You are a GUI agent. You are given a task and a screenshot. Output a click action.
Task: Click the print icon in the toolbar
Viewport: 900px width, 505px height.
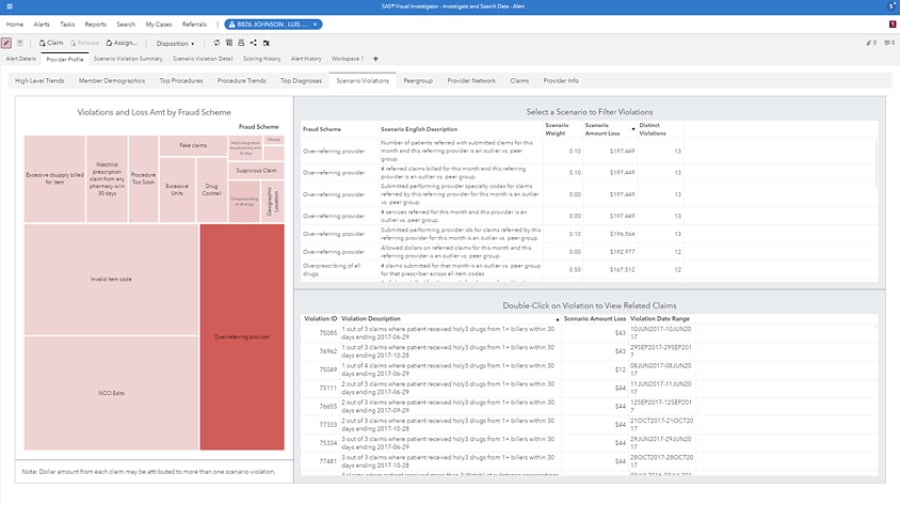(241, 43)
